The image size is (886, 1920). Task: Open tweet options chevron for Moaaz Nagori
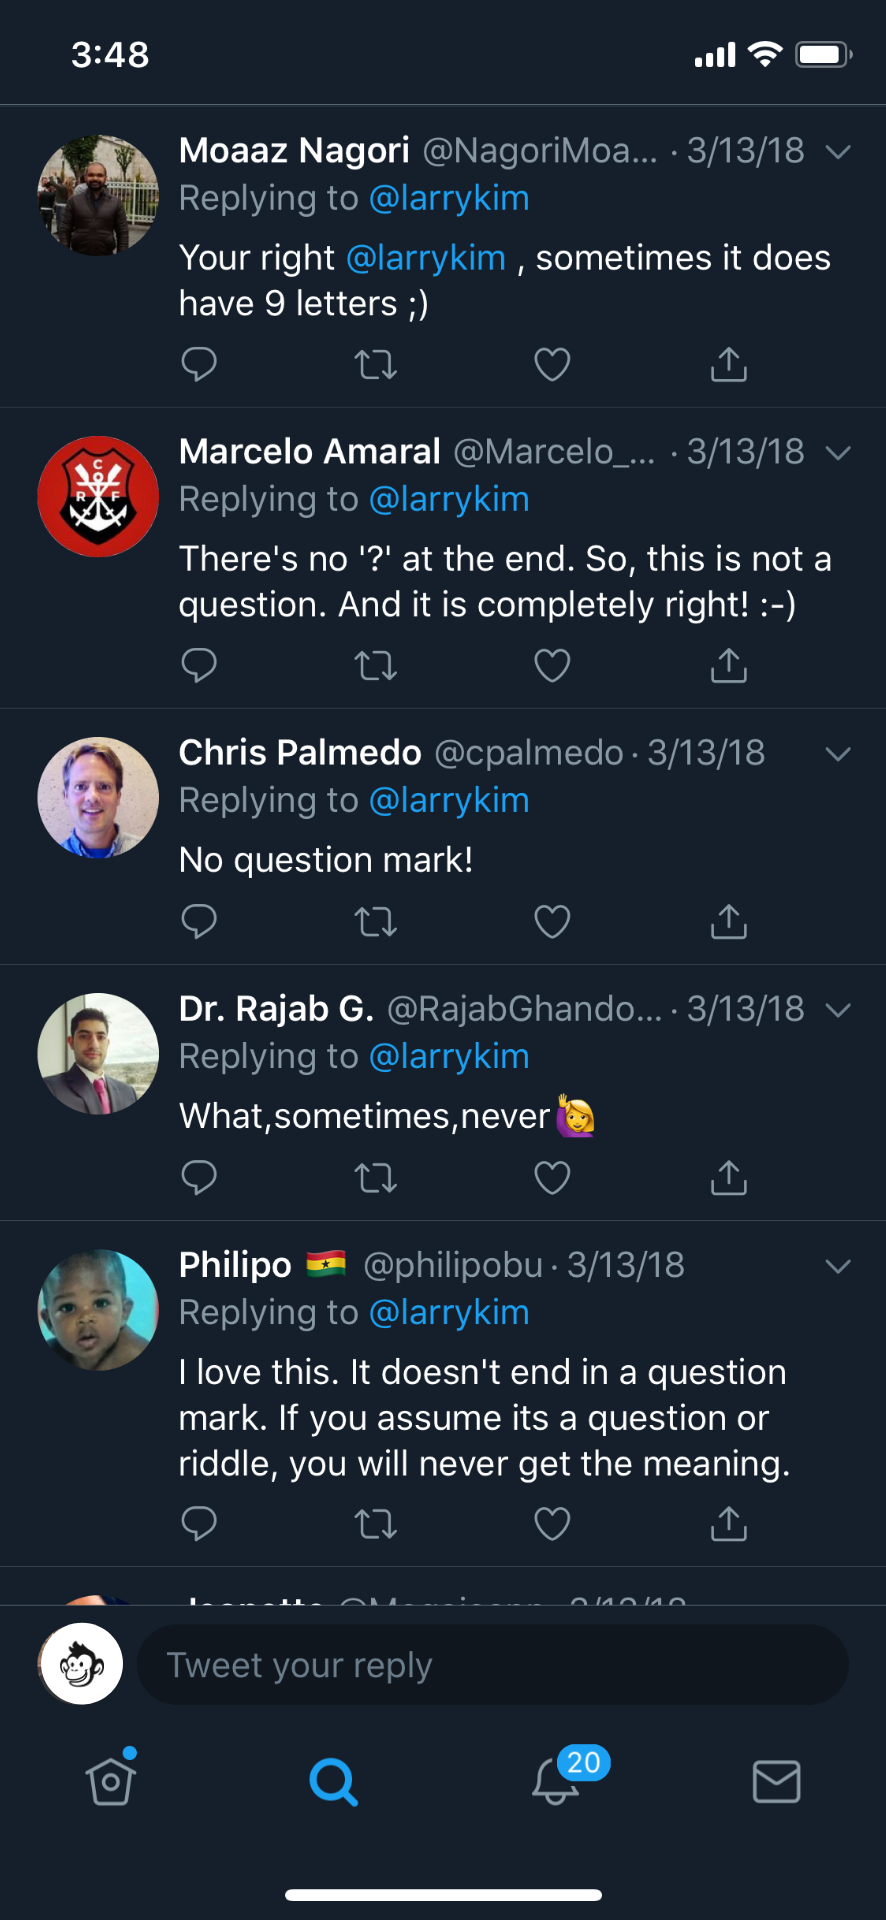tap(838, 152)
